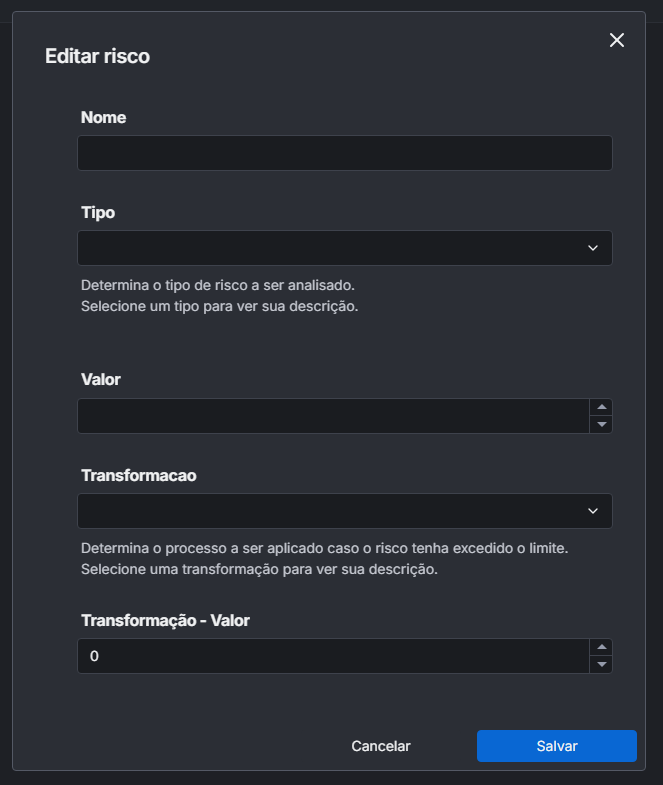Expand the Tipo dropdown
This screenshot has height=785, width=663.
coord(344,248)
